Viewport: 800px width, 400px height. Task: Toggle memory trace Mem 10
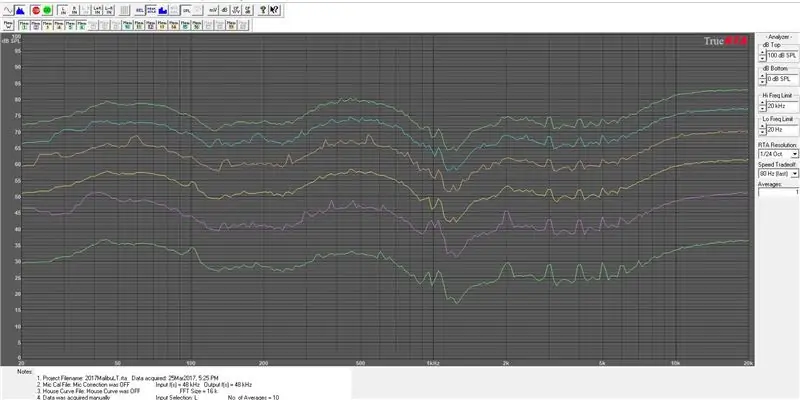click(128, 25)
